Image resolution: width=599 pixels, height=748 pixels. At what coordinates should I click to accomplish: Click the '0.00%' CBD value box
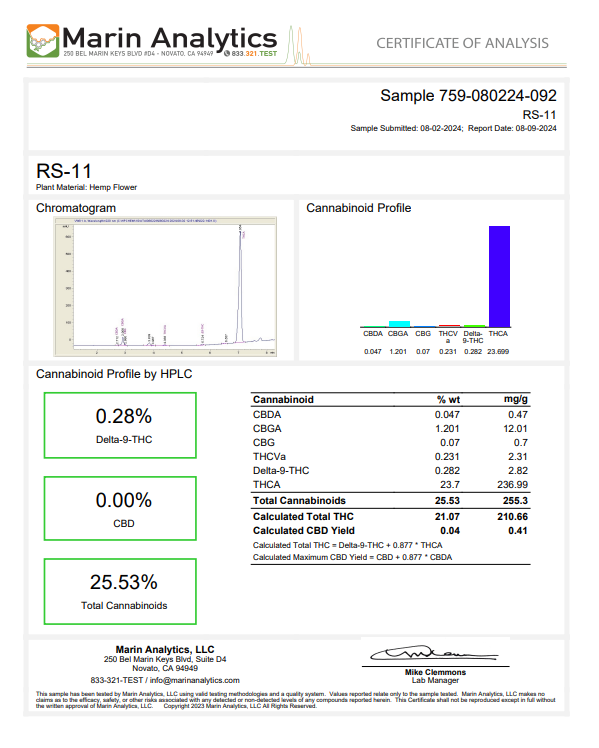coord(120,509)
